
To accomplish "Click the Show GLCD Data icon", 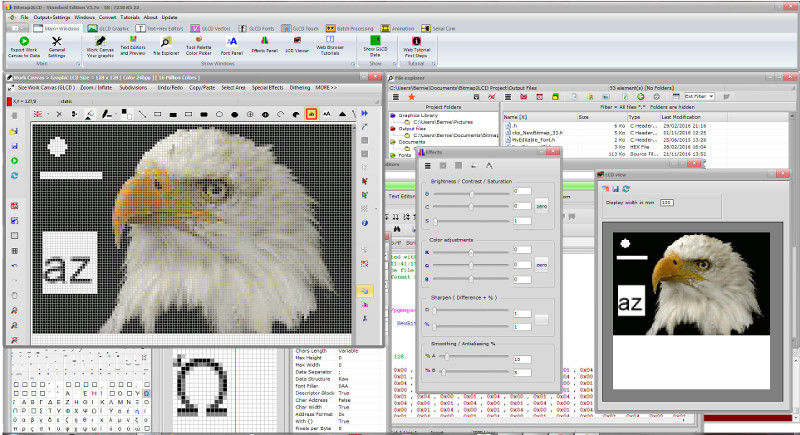I will point(376,40).
